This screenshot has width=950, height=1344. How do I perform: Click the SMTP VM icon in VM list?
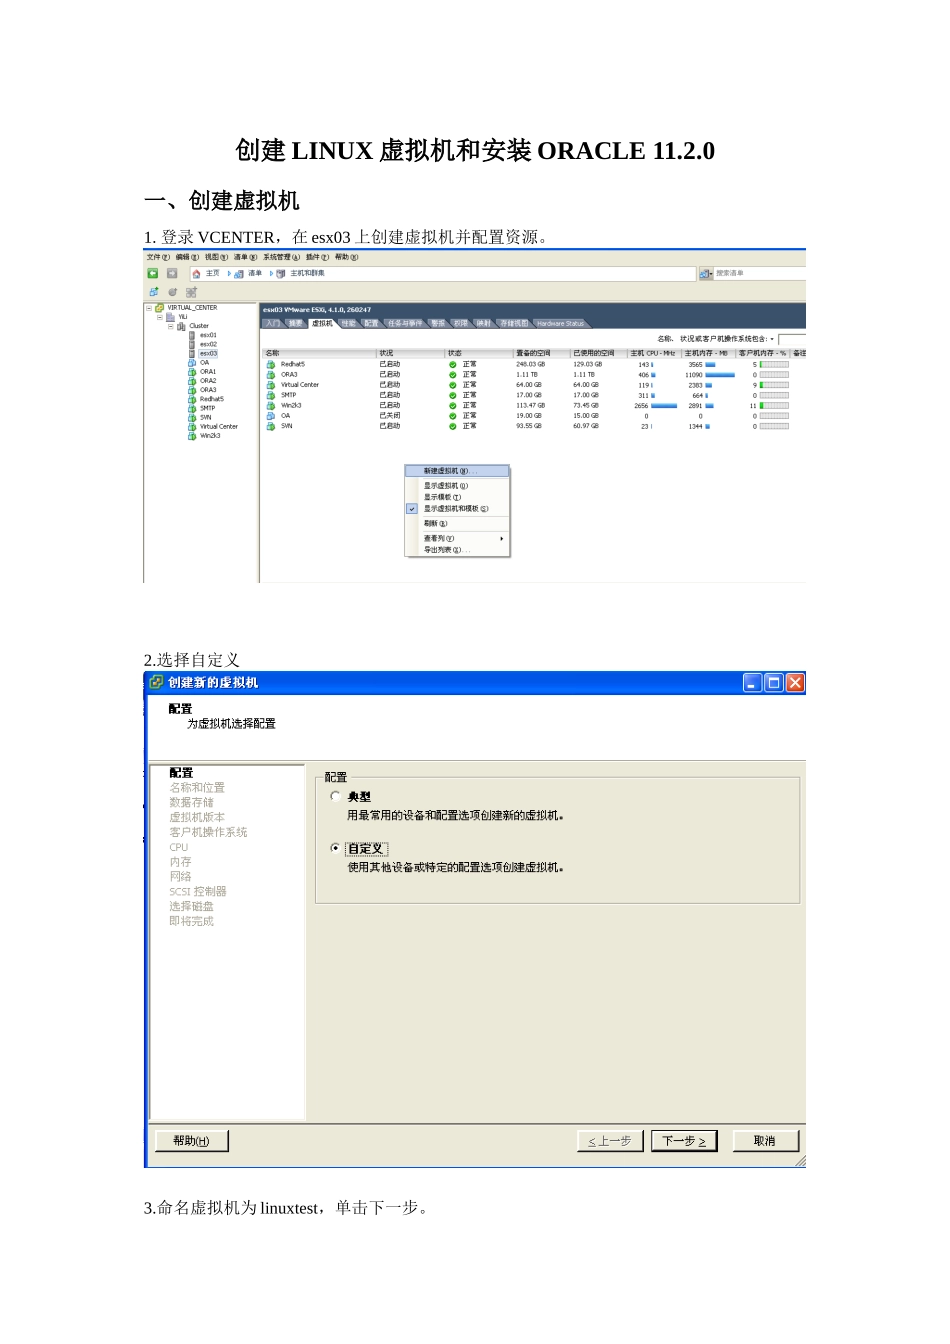[x=270, y=395]
